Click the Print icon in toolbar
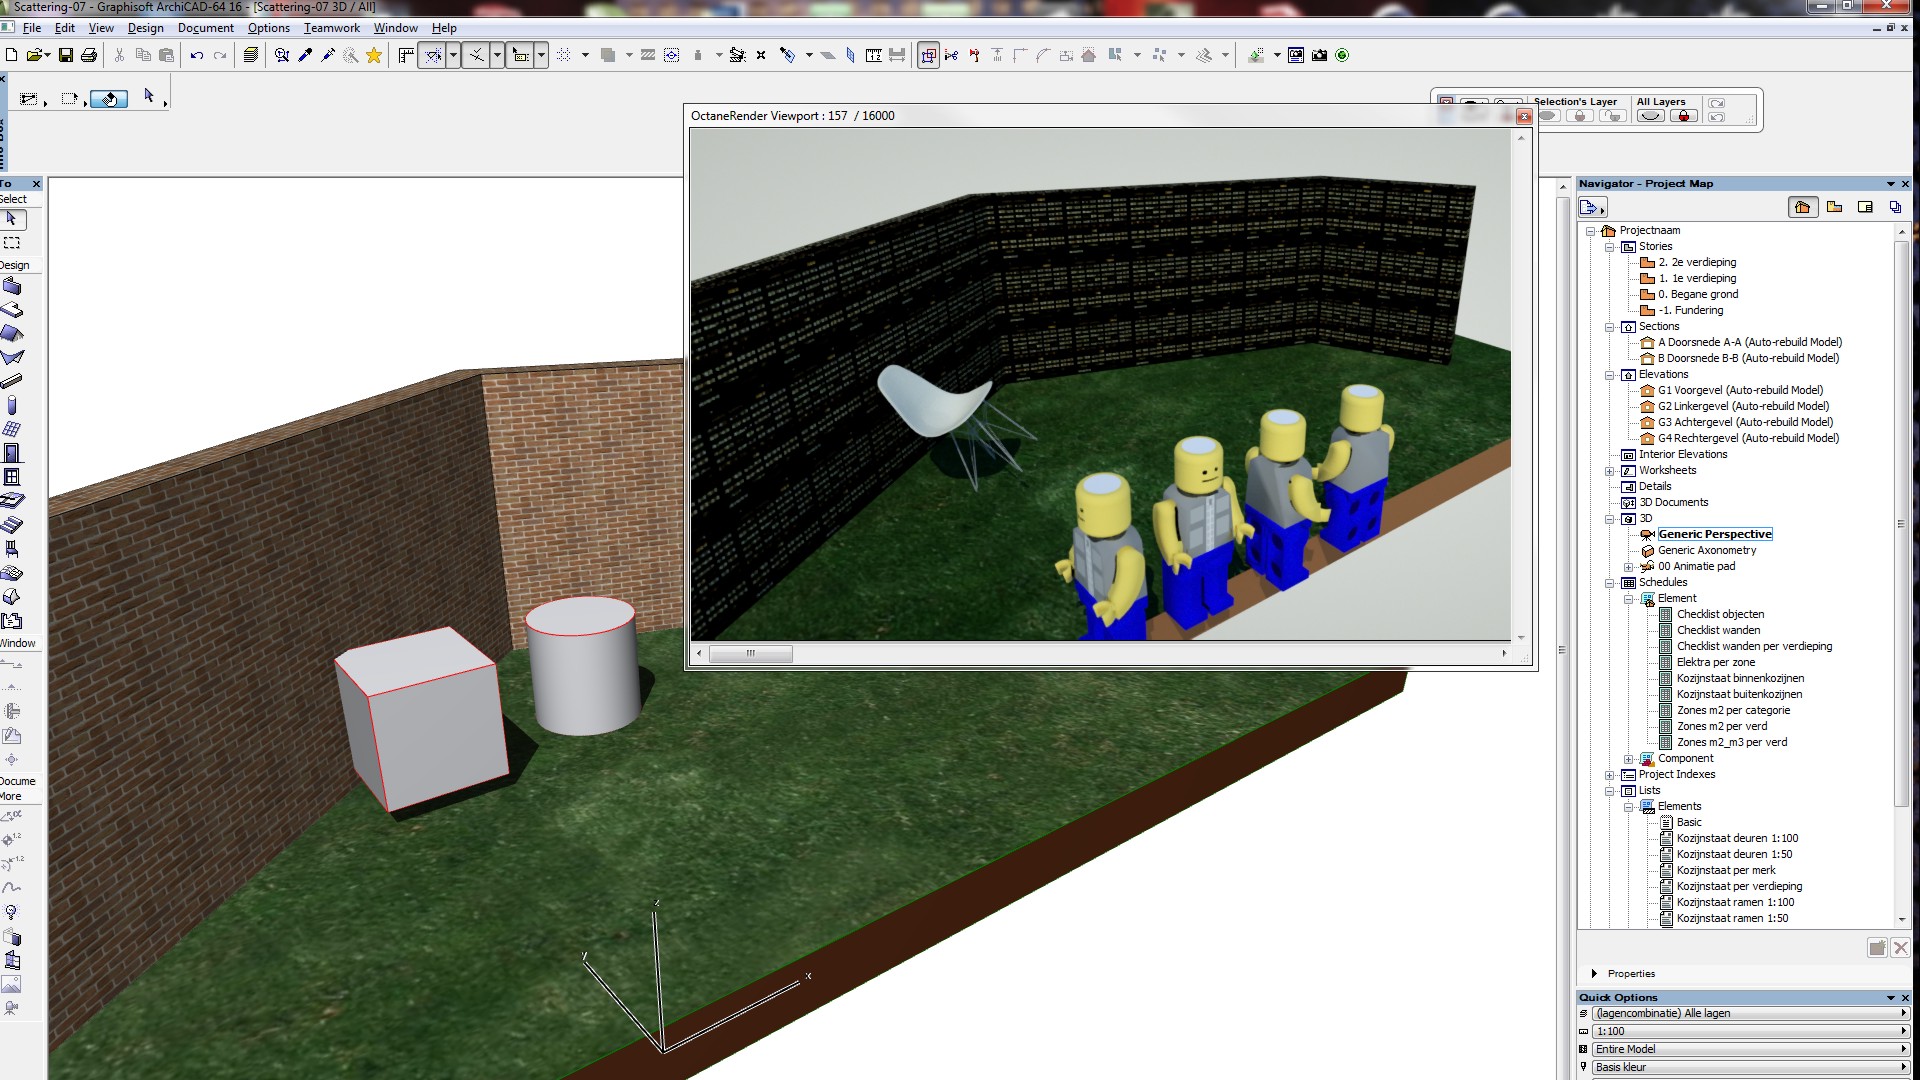This screenshot has width=1920, height=1080. click(89, 56)
